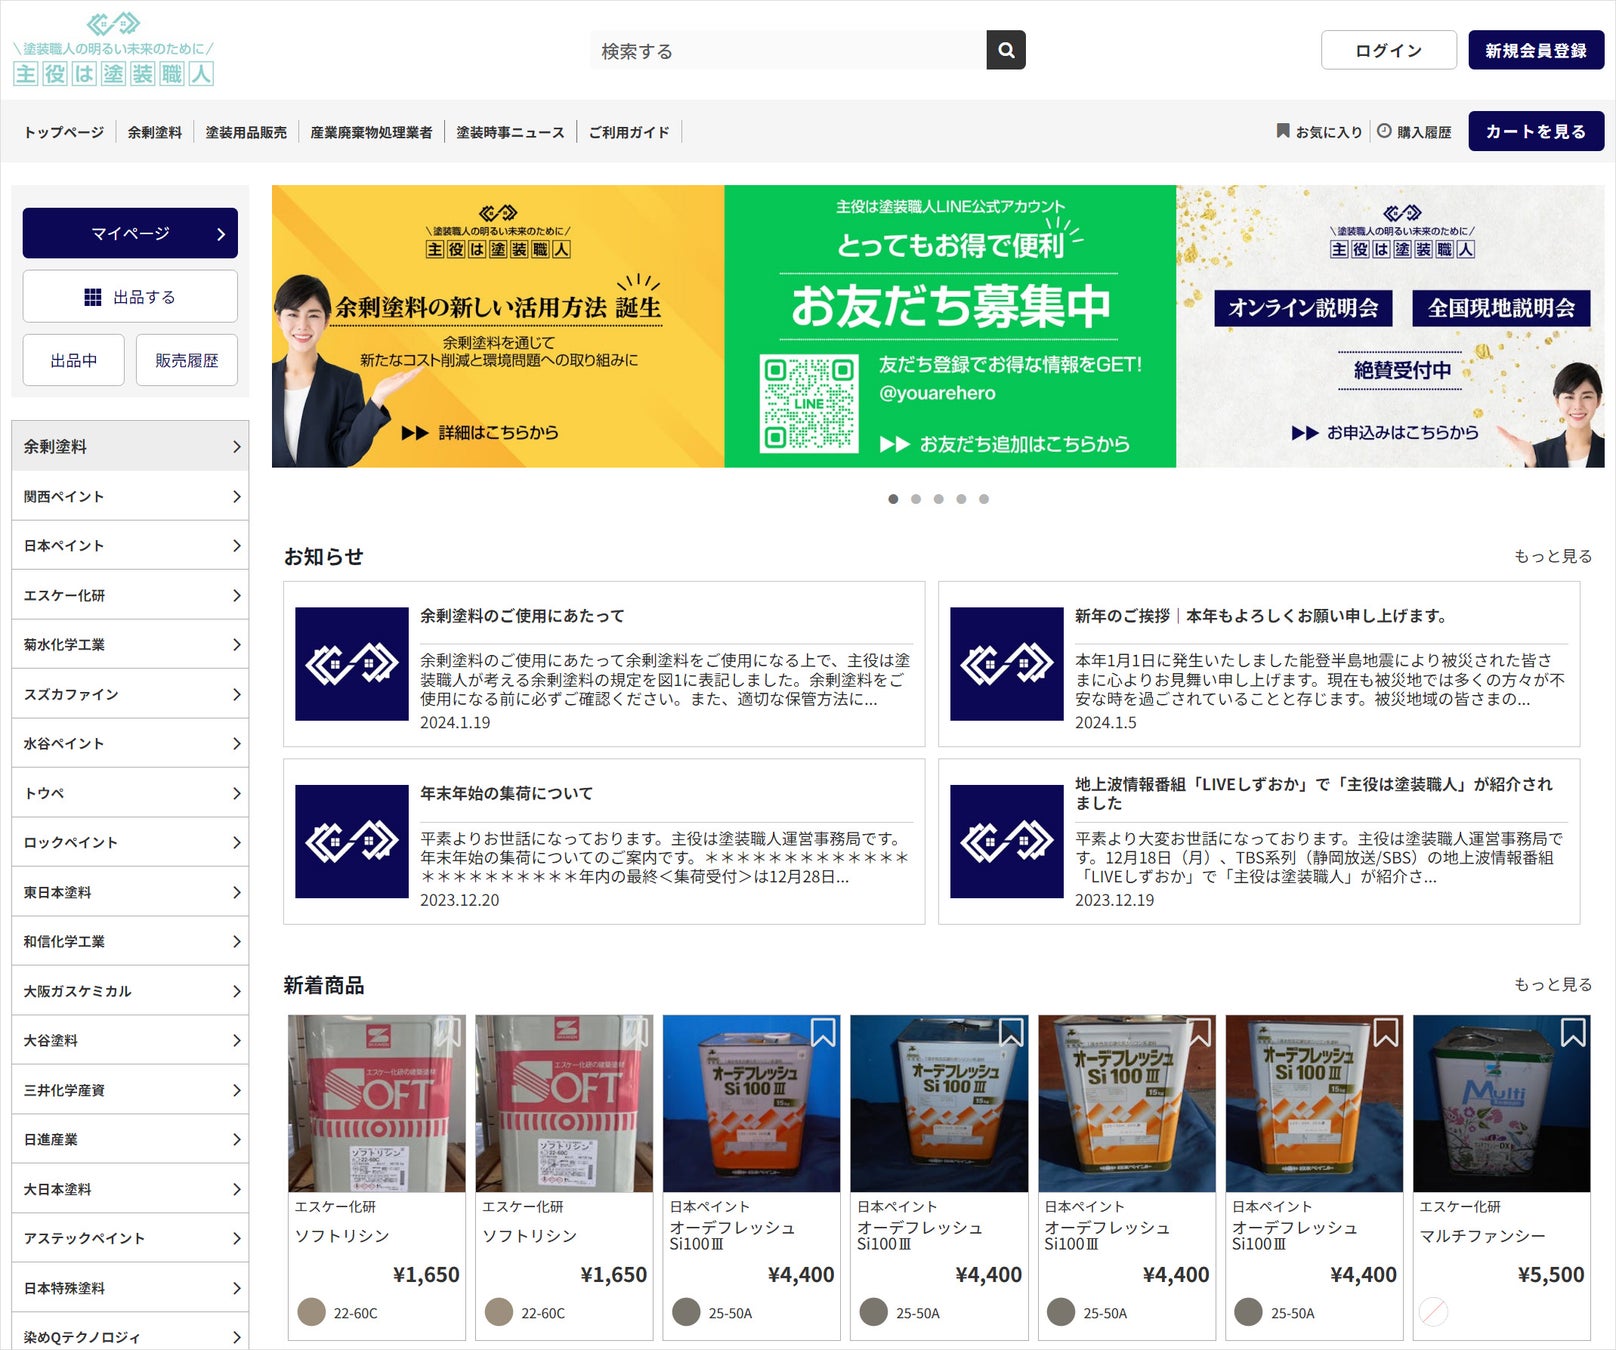Expand the ロックペイント category
Screen dimensions: 1616x1350
[x=130, y=842]
